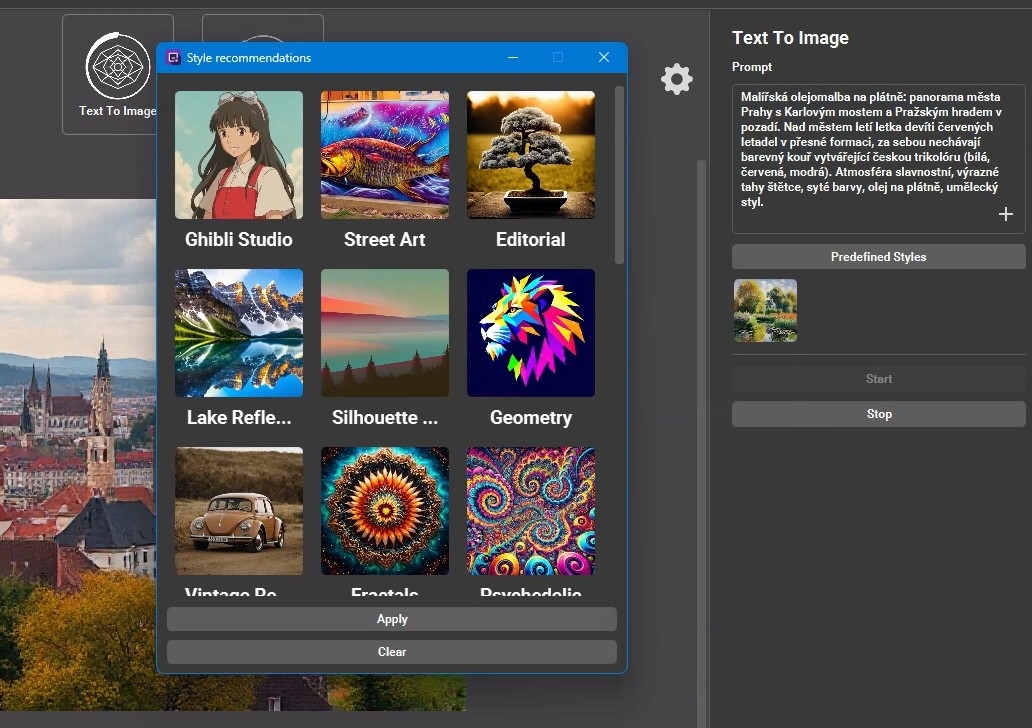Screen dimensions: 1032x728
Task: Select the Geometry lion style thumbnail
Action: pos(531,333)
